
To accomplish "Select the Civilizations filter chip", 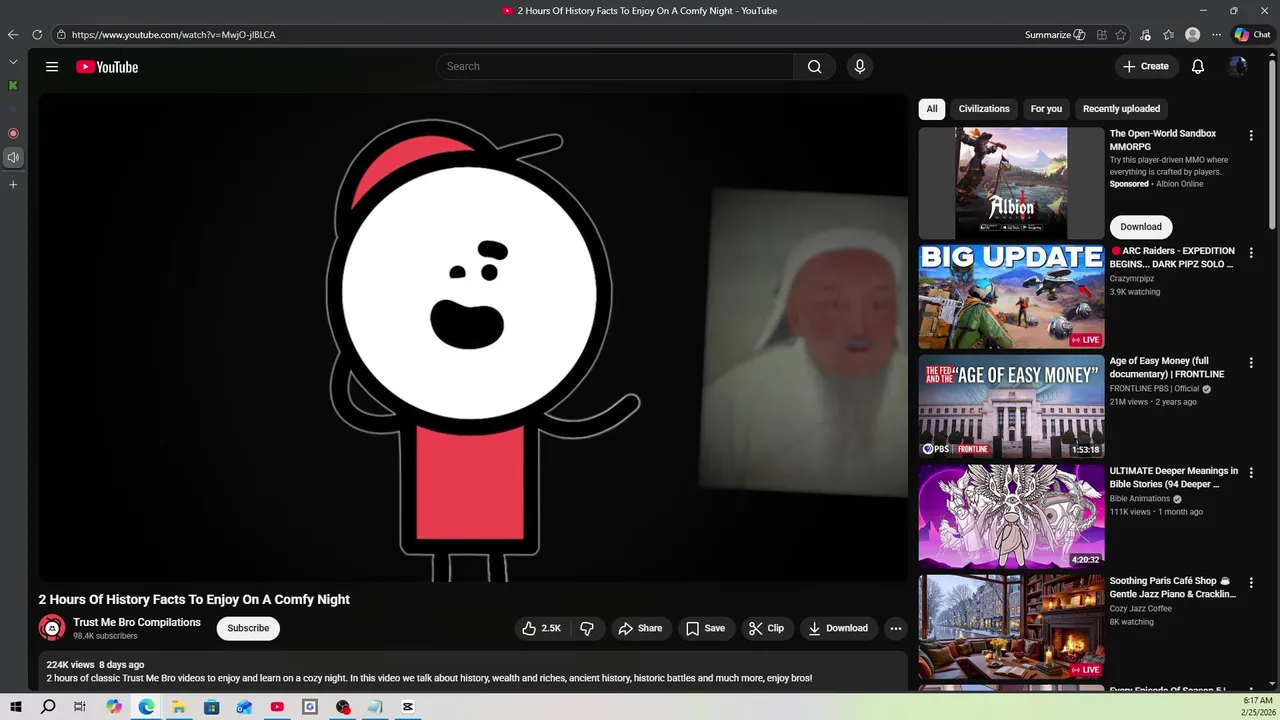I will 984,109.
